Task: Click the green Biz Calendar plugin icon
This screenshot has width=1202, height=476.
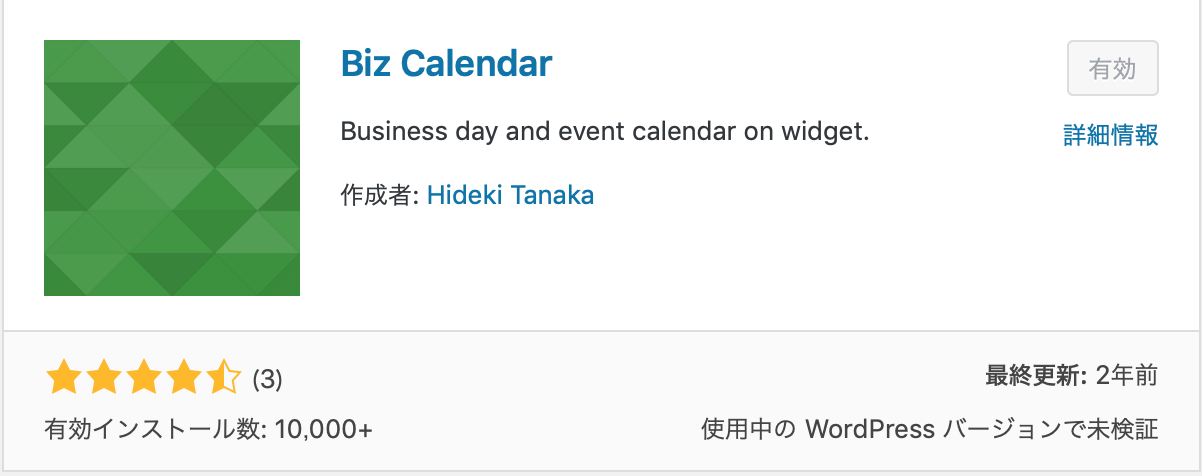Action: coord(172,168)
